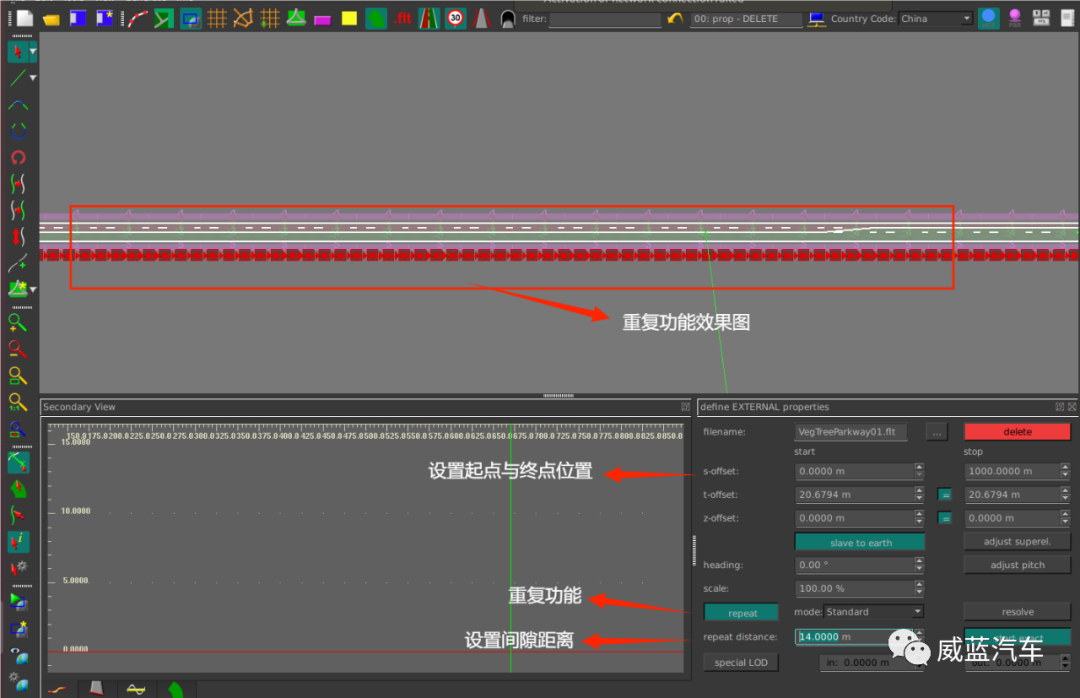Click the tunnel icon in toolbar
This screenshot has height=698, width=1080.
[x=508, y=19]
